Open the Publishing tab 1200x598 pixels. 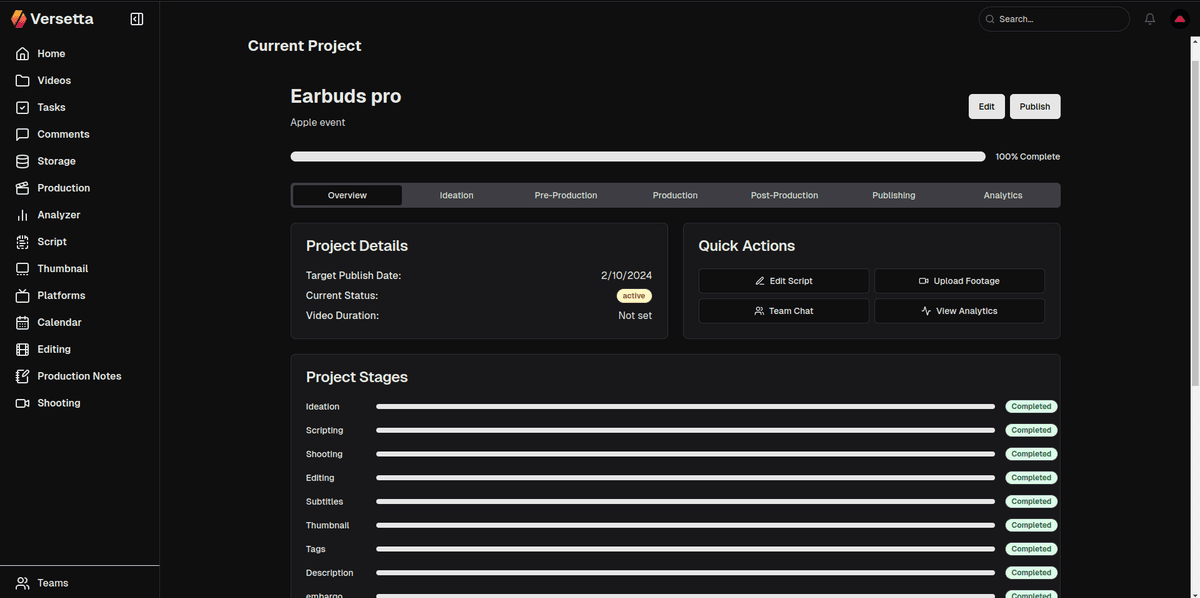894,195
